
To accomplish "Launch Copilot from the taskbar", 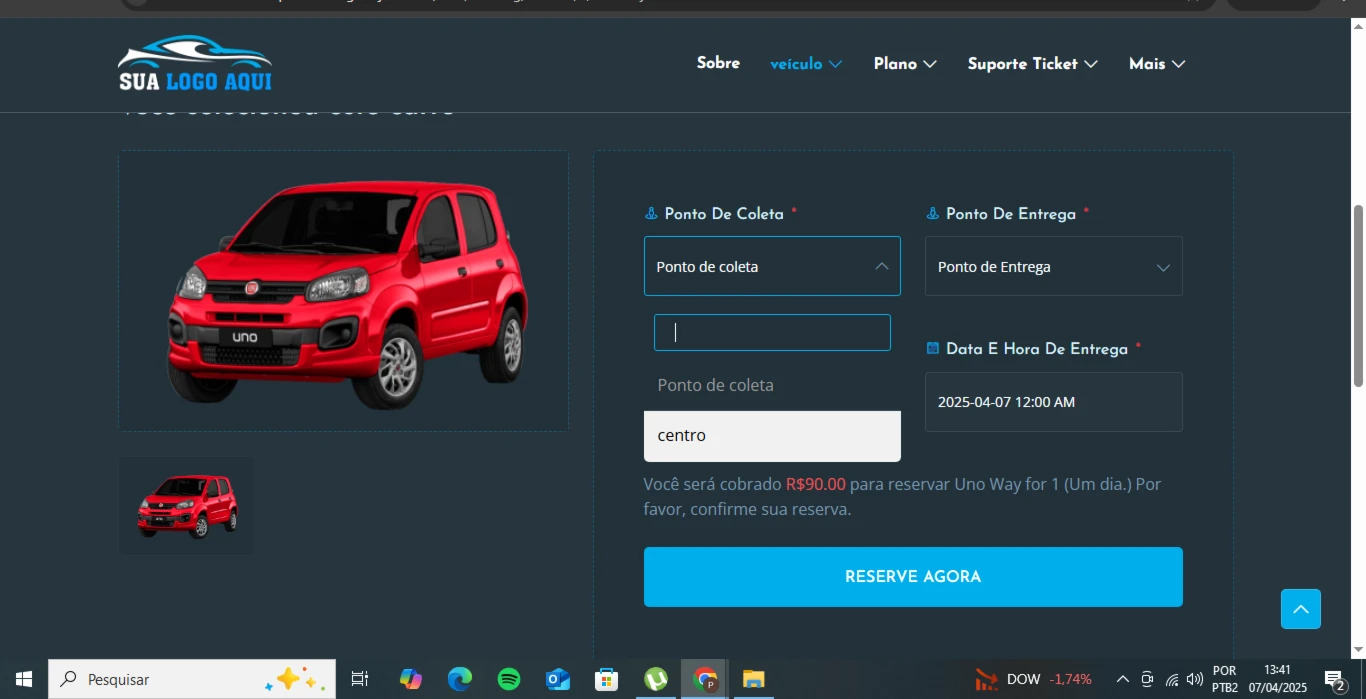I will tap(410, 679).
